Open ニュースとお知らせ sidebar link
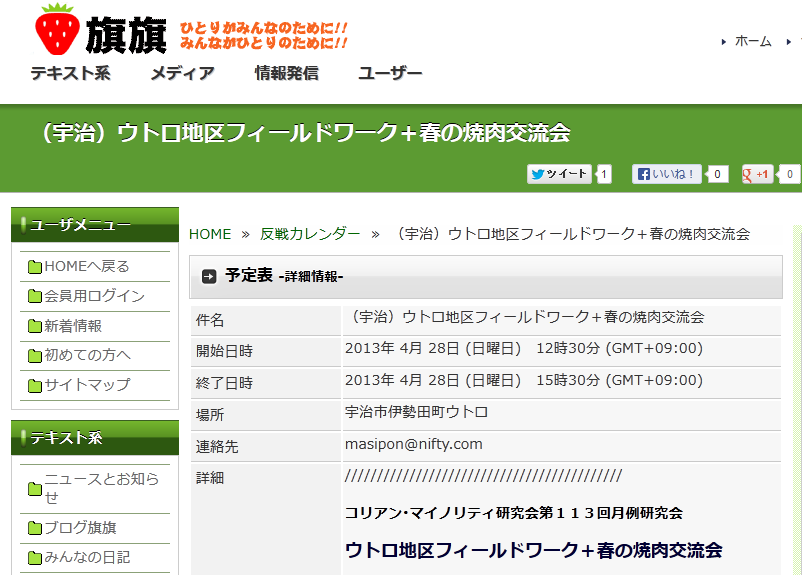 point(102,488)
